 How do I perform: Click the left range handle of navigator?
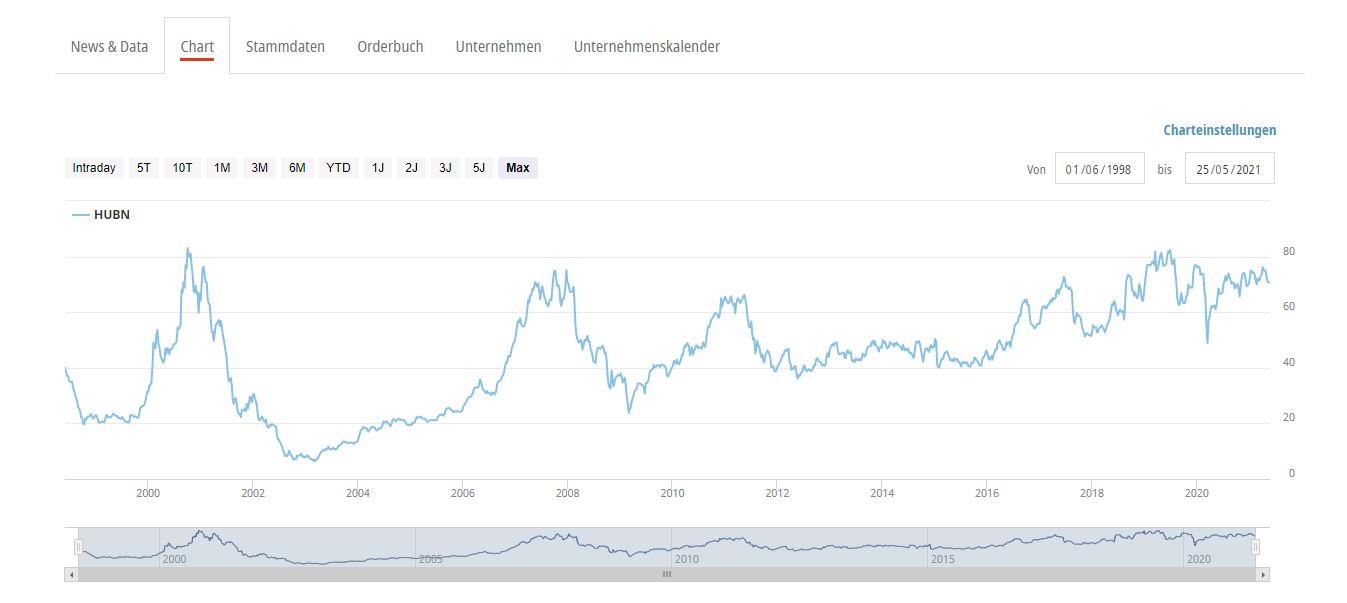78,547
